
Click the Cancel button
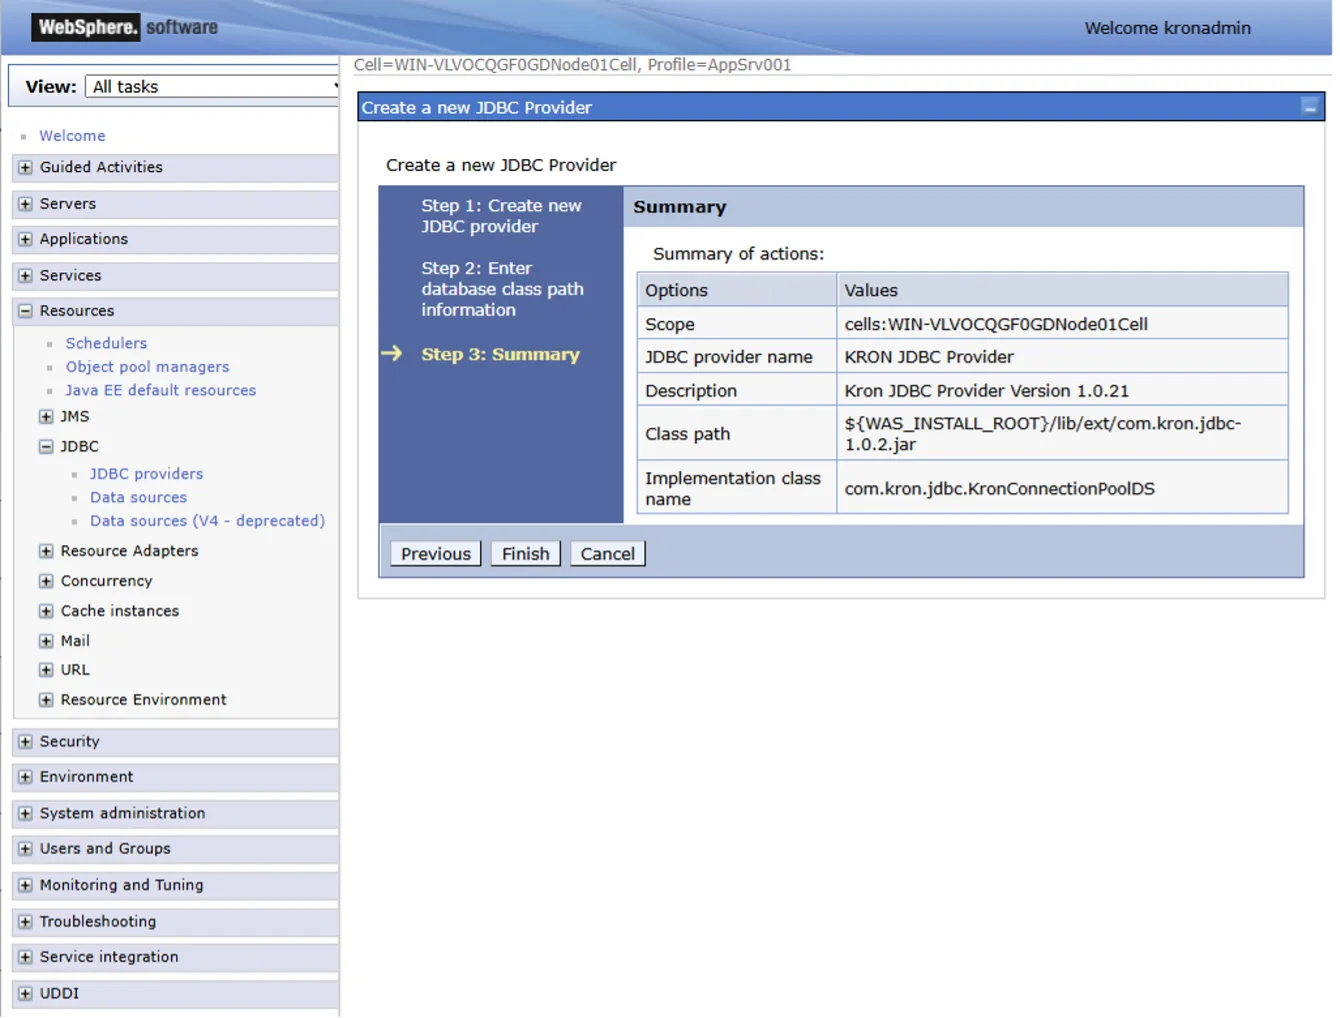click(607, 554)
